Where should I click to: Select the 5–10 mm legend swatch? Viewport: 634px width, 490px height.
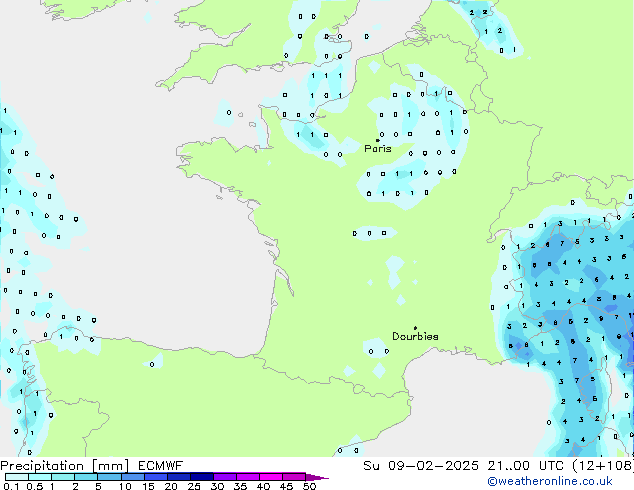[109, 477]
